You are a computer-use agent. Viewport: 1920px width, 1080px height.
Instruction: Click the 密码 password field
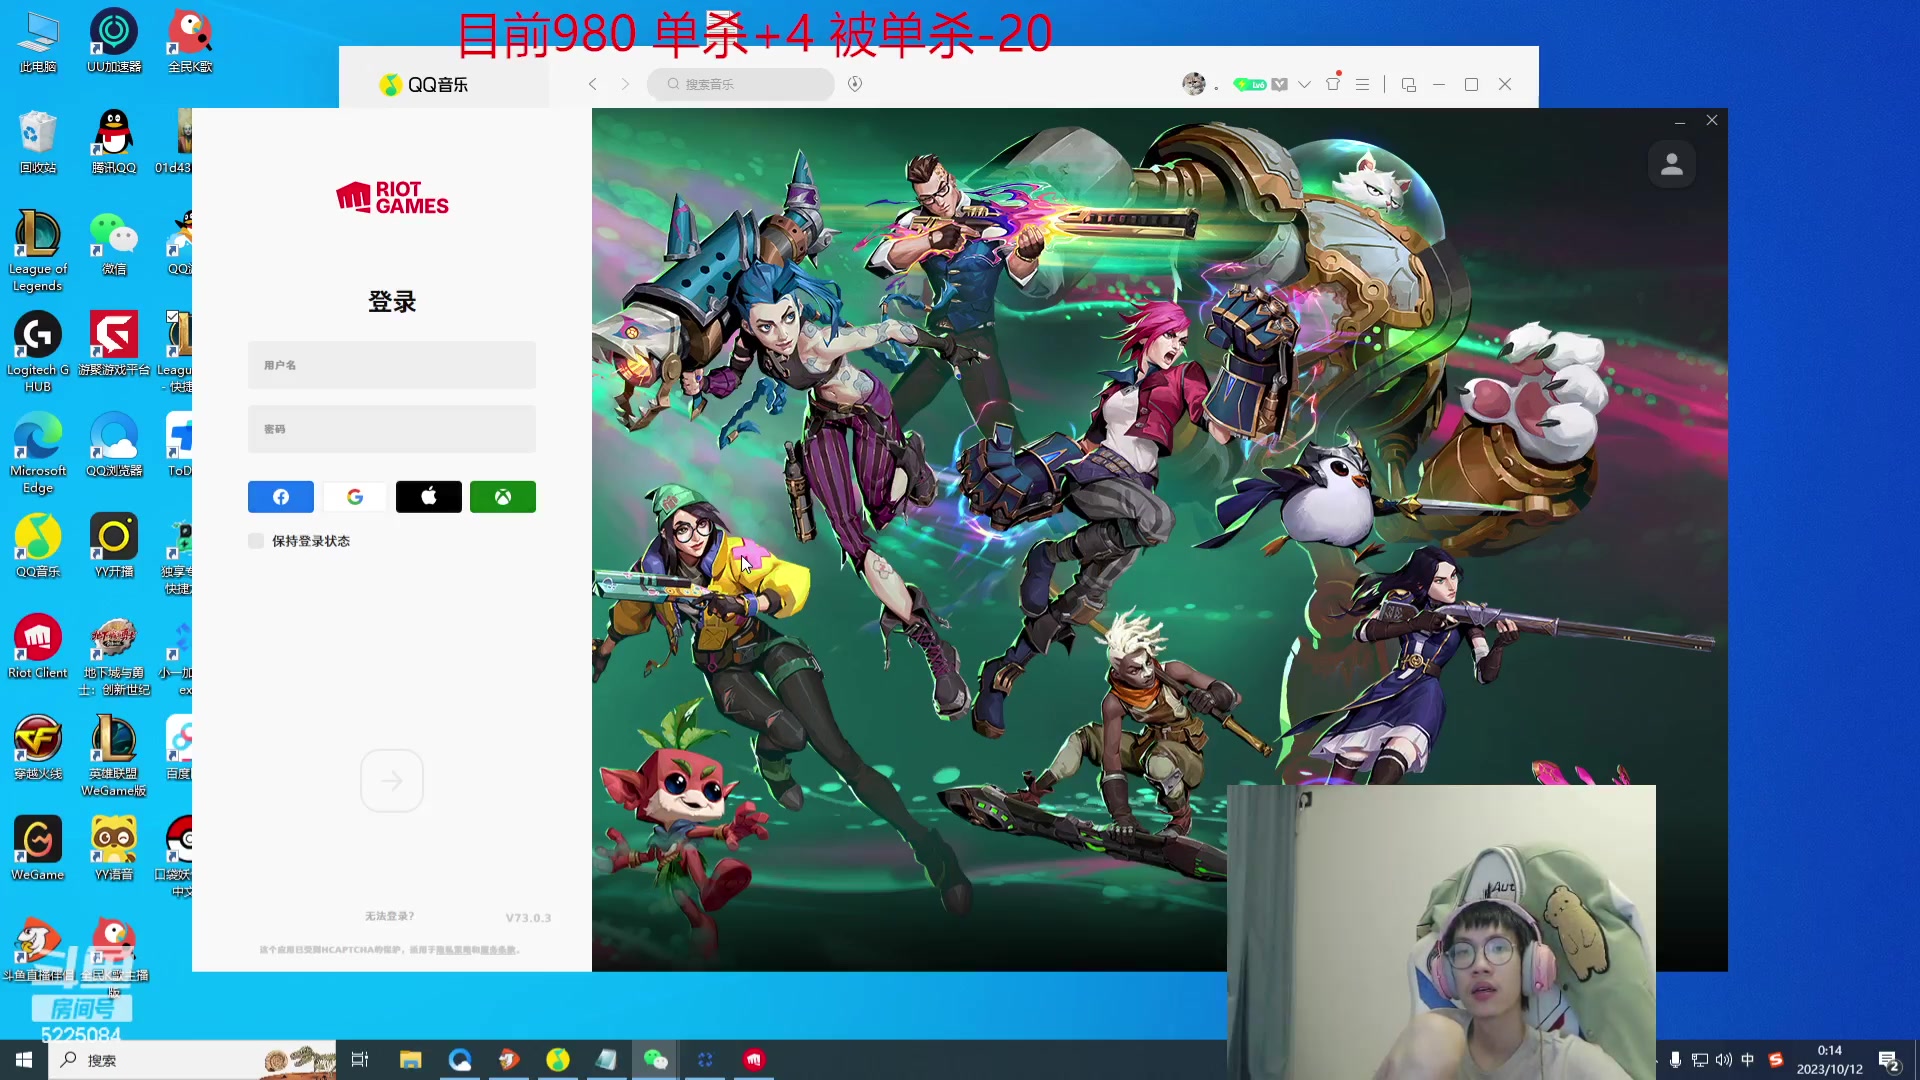pyautogui.click(x=392, y=429)
